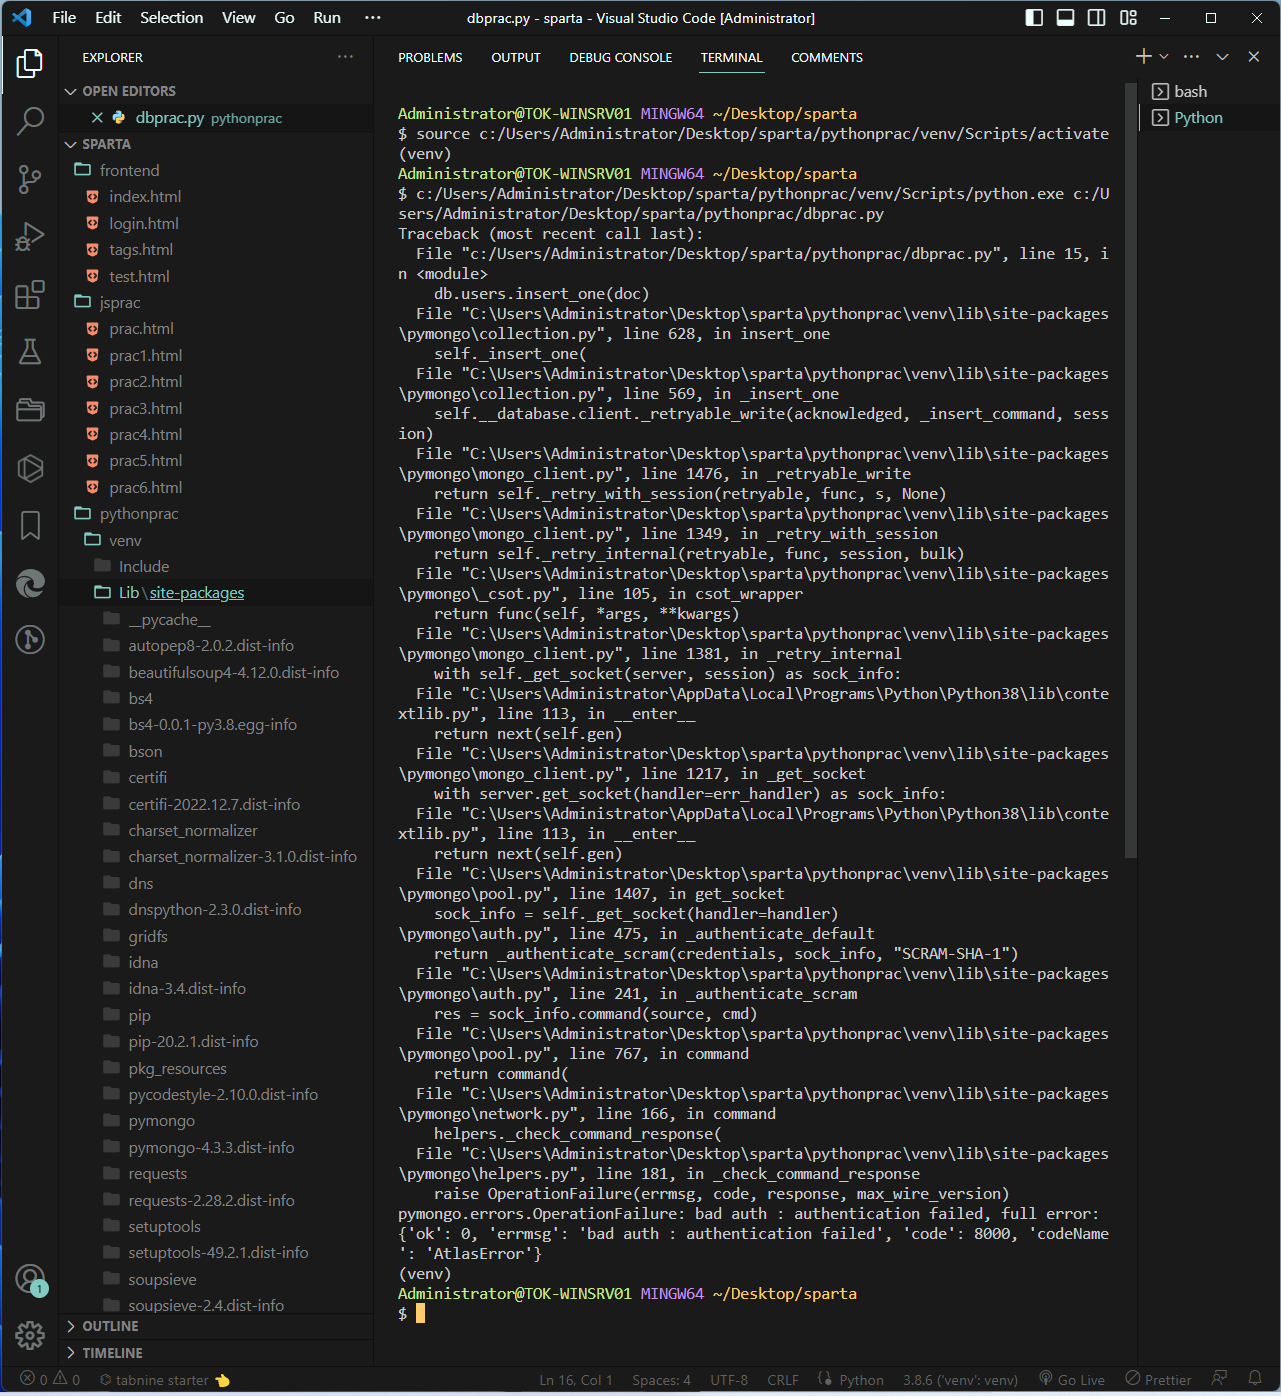Click Go Live in status bar
Viewport: 1281px width, 1396px height.
pyautogui.click(x=1072, y=1380)
